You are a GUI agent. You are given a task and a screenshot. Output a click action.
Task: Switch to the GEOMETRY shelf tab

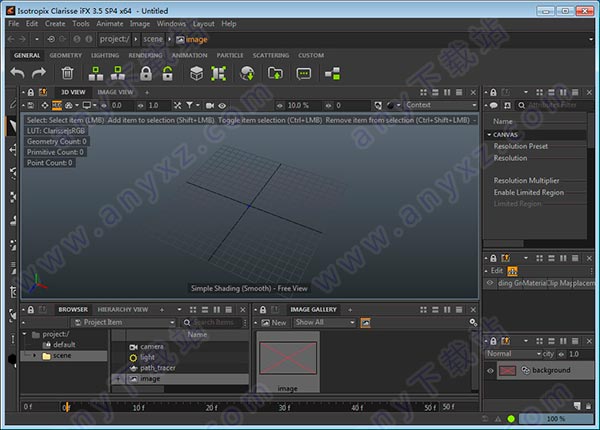65,55
